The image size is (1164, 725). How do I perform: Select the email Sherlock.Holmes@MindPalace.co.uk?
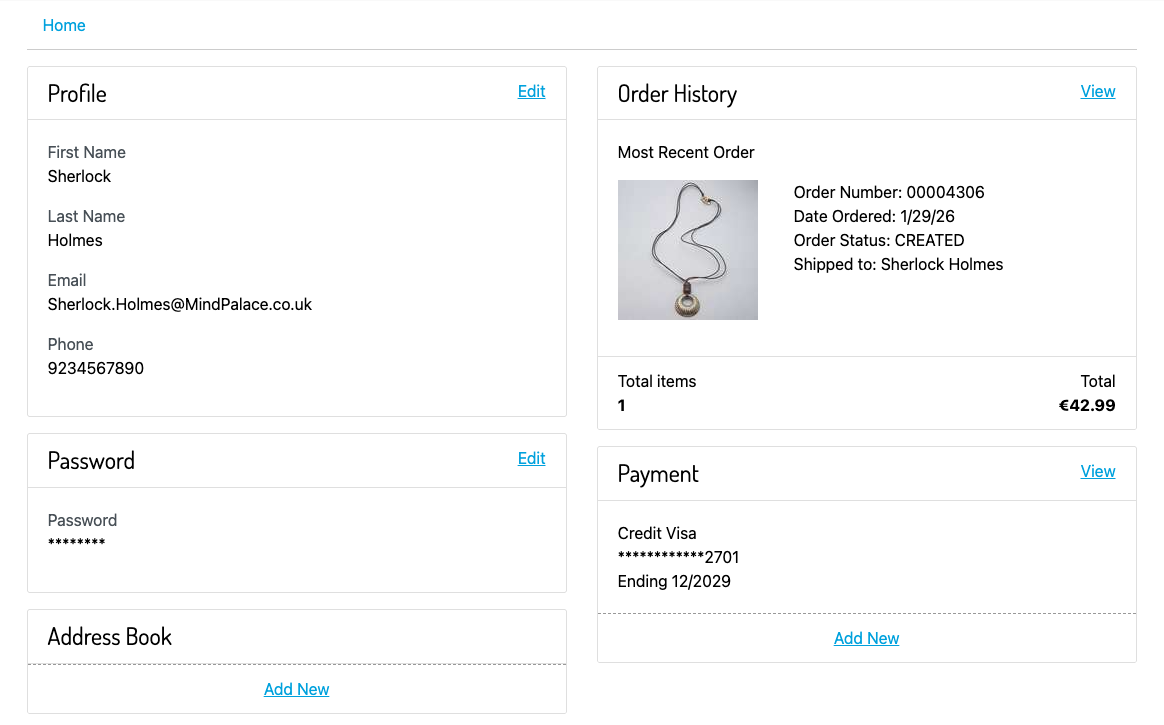180,304
